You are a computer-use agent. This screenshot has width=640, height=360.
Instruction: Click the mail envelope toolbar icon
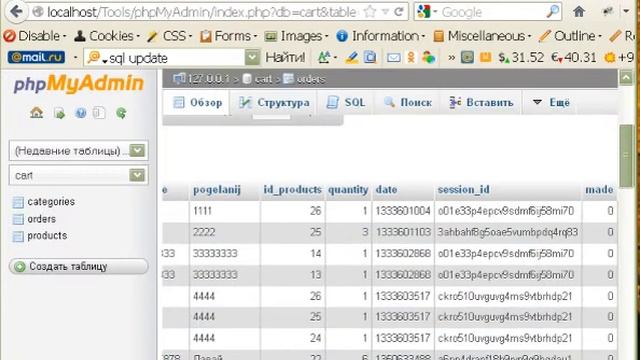(x=393, y=58)
